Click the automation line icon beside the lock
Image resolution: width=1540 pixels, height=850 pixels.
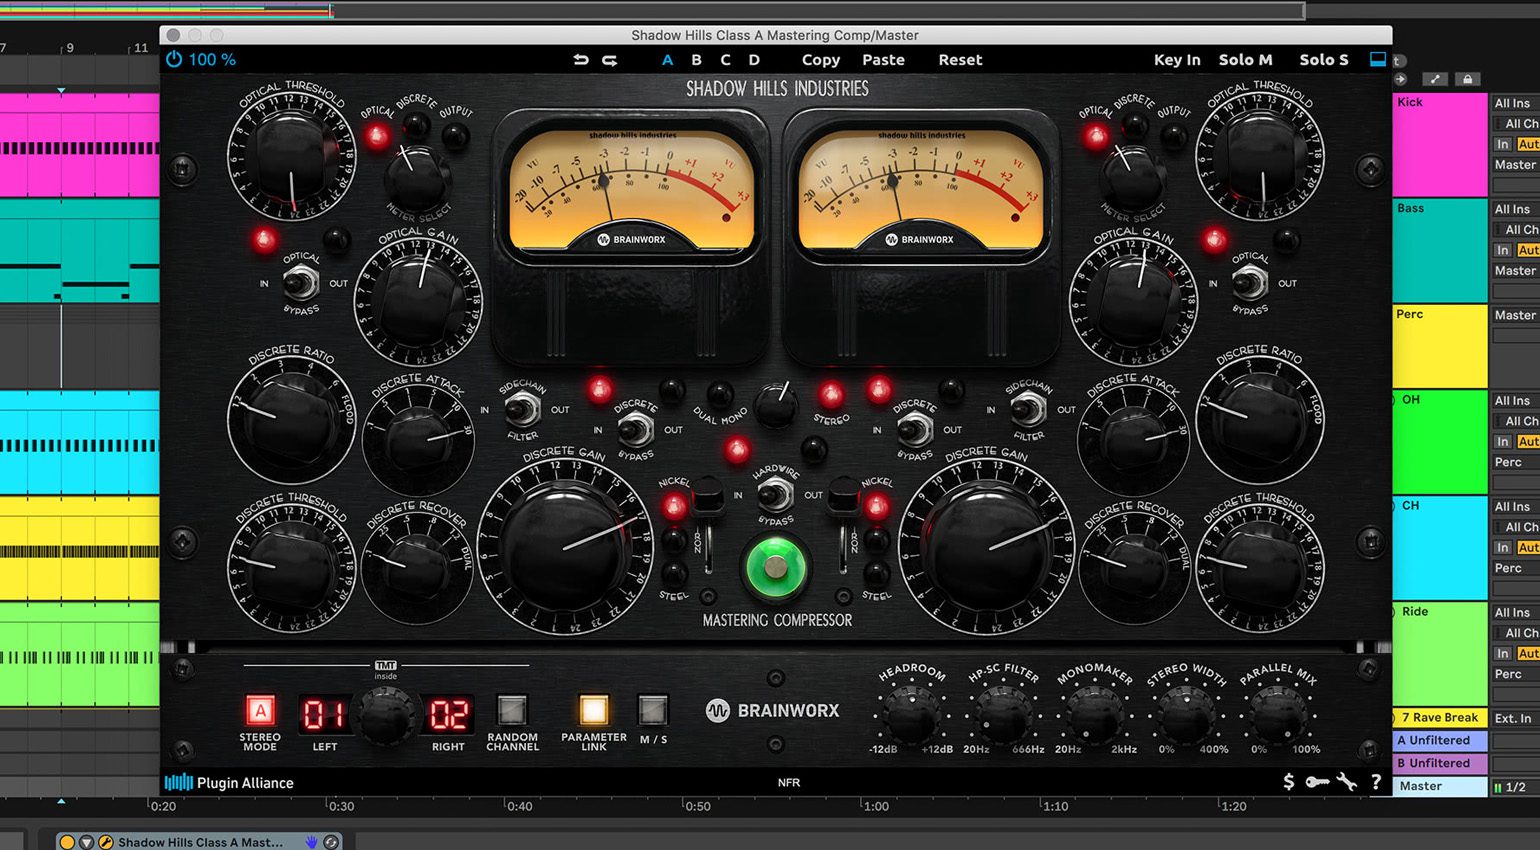1436,79
